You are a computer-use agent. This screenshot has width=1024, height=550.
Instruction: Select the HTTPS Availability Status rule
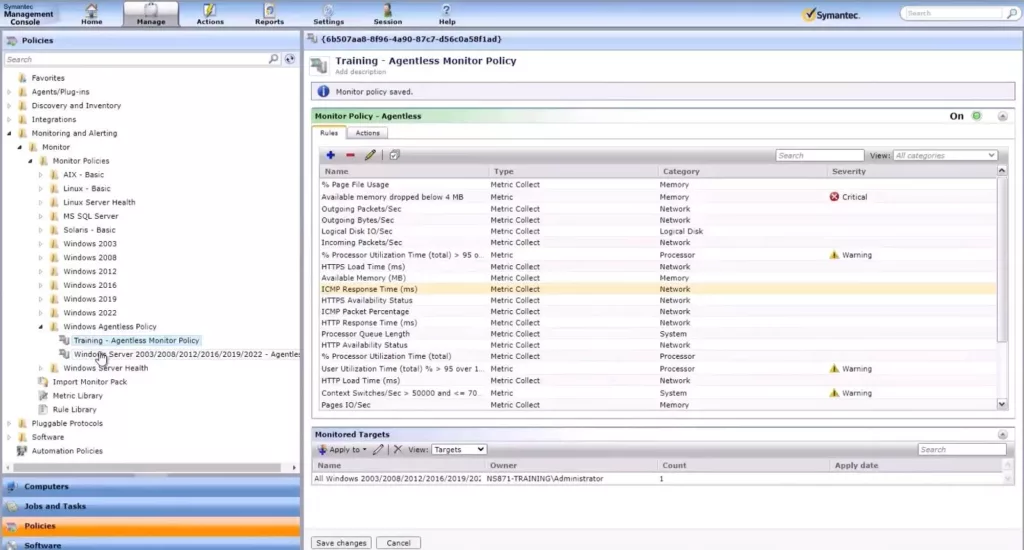point(658,300)
